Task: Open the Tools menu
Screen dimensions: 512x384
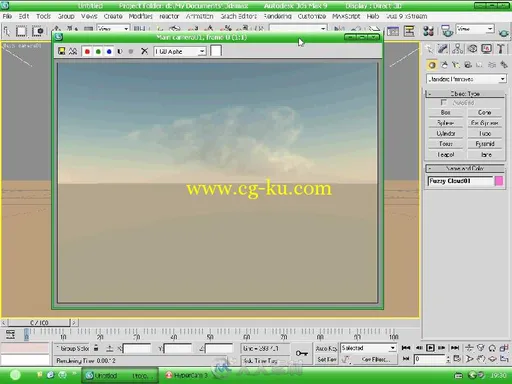Action: click(x=43, y=16)
